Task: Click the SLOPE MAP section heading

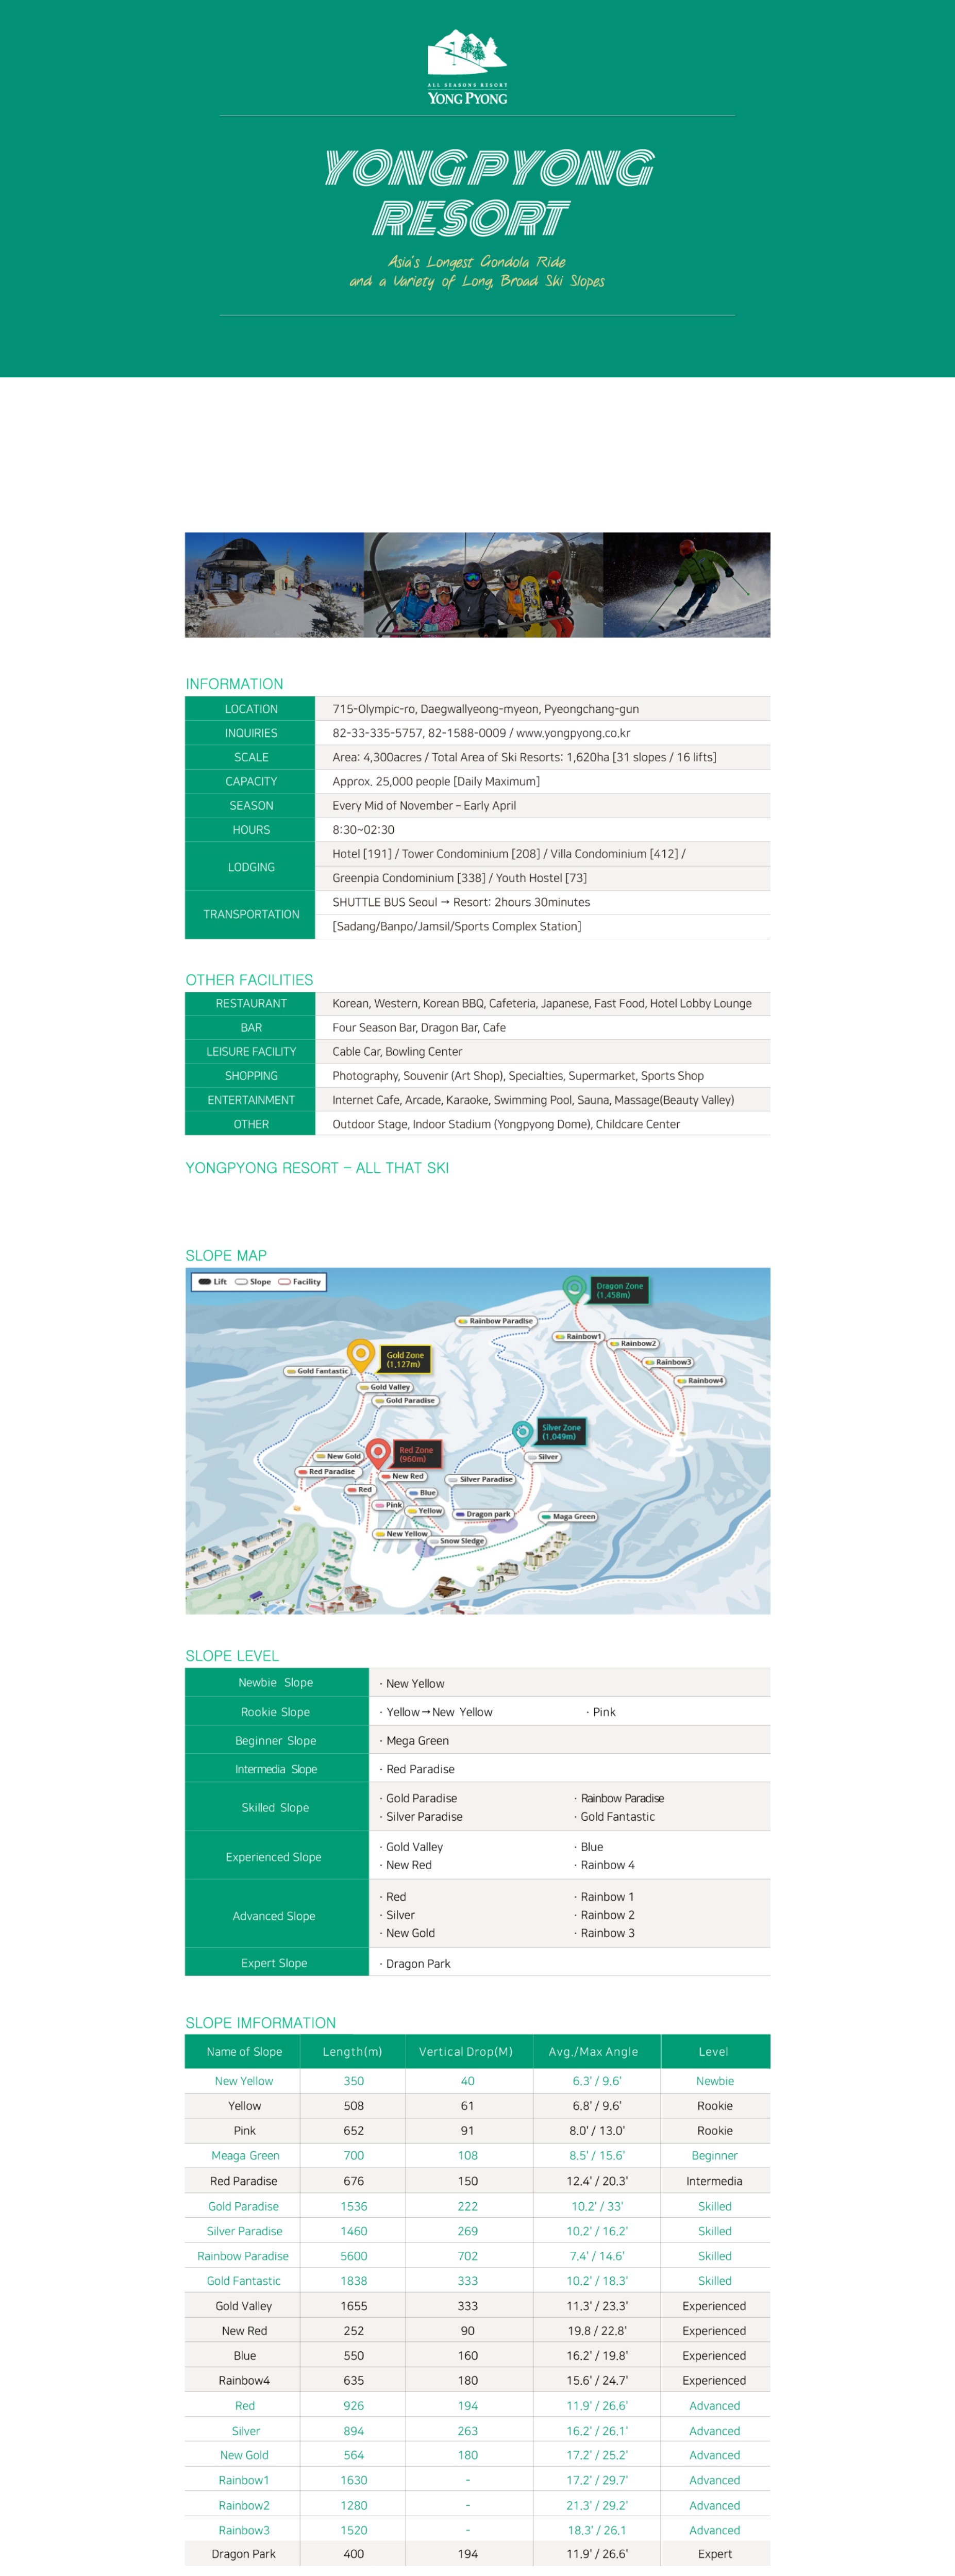Action: (226, 1256)
